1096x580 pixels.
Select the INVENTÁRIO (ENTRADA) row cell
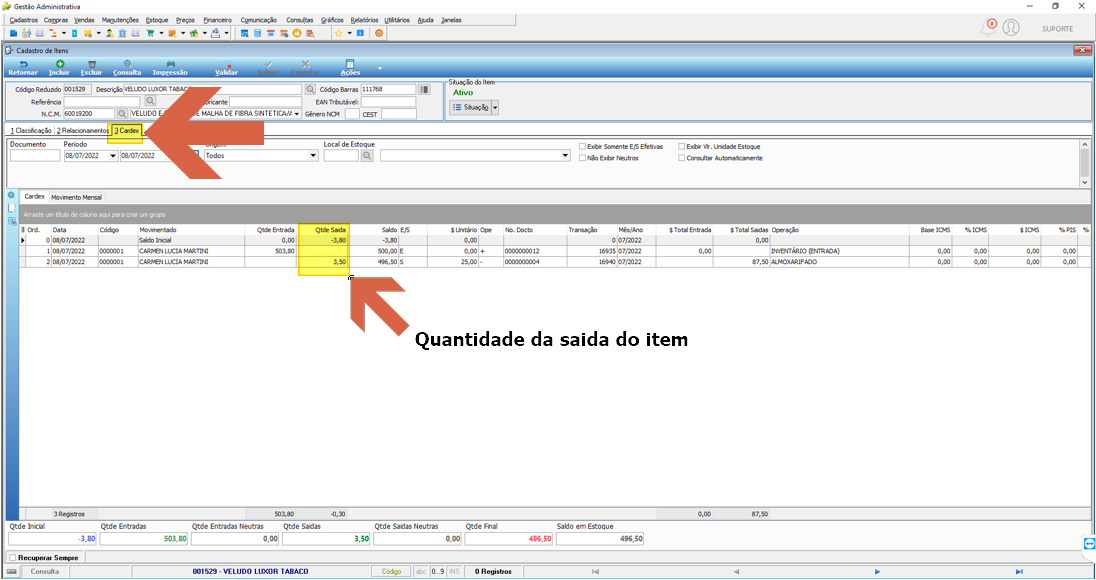click(x=839, y=251)
